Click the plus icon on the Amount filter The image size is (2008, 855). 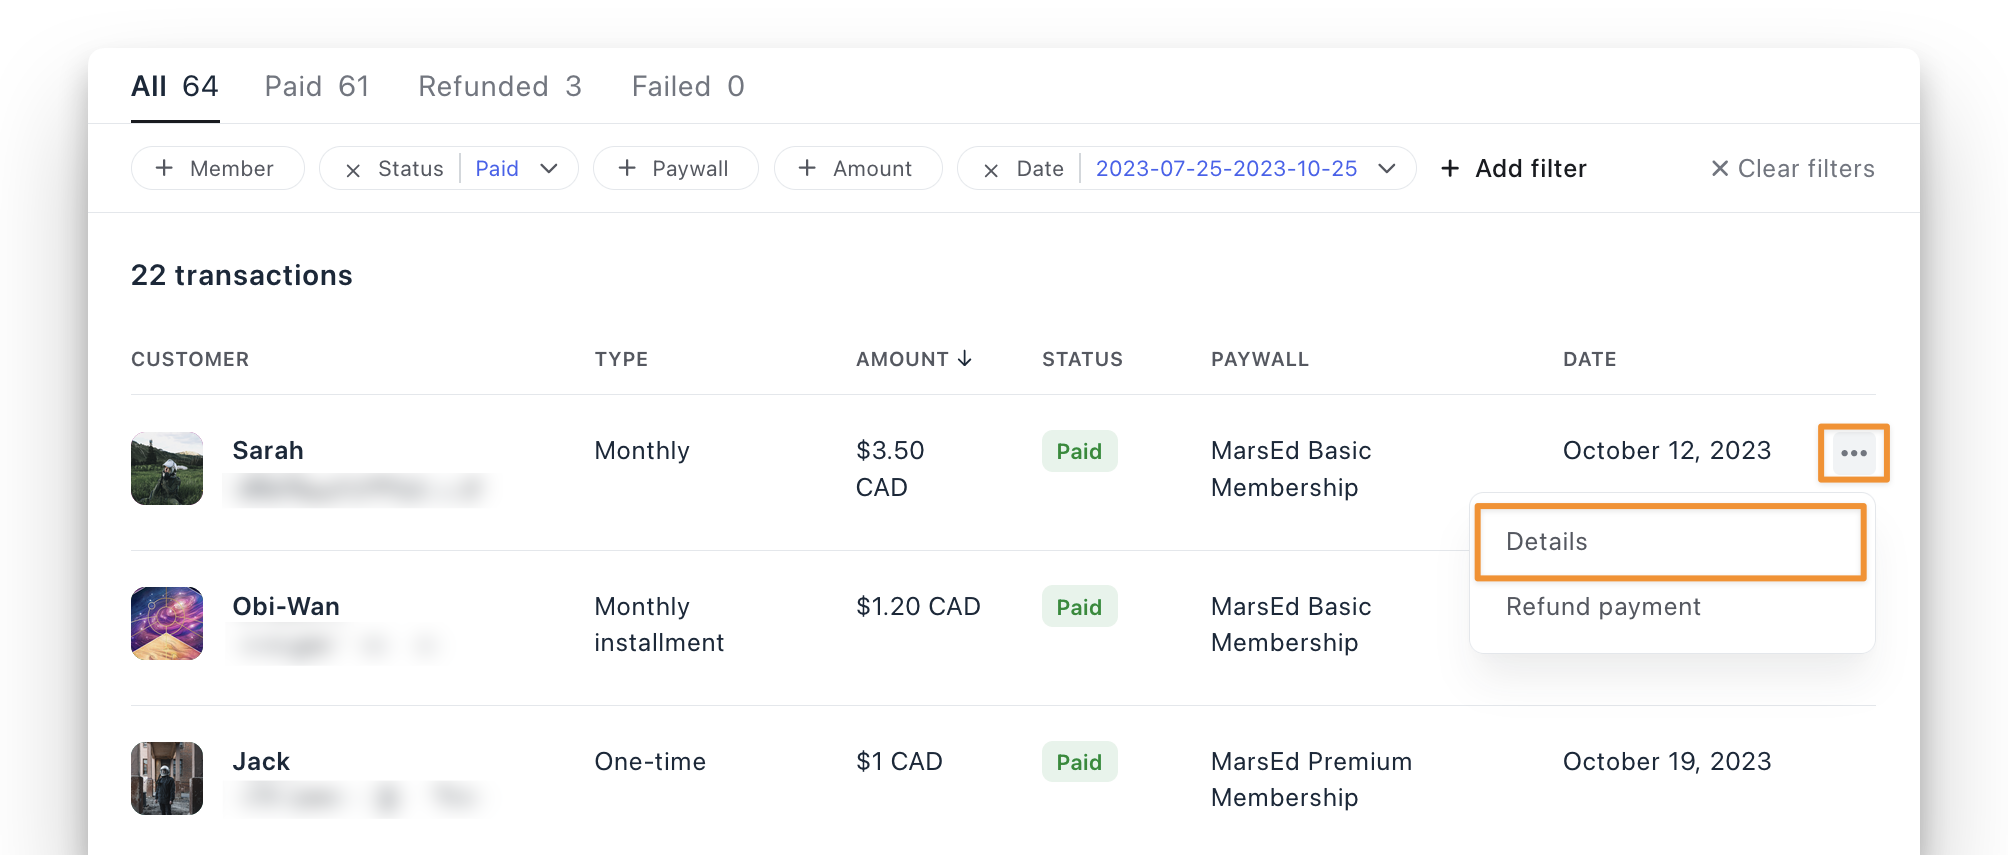(806, 168)
